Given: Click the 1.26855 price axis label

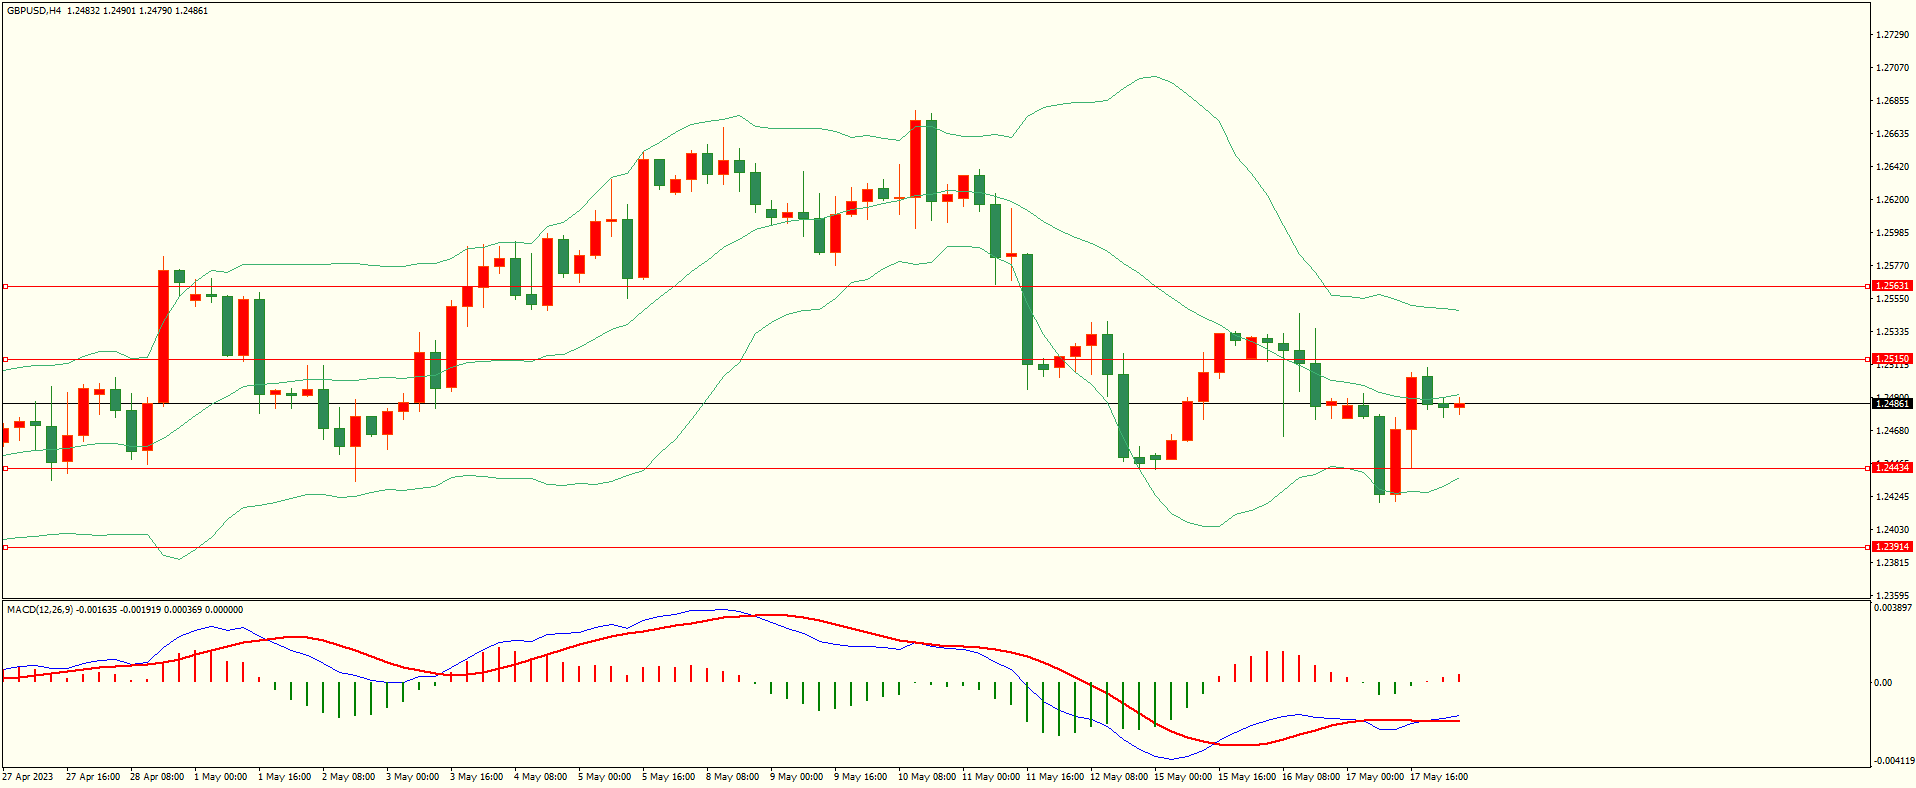Looking at the screenshot, I should click(x=1892, y=101).
